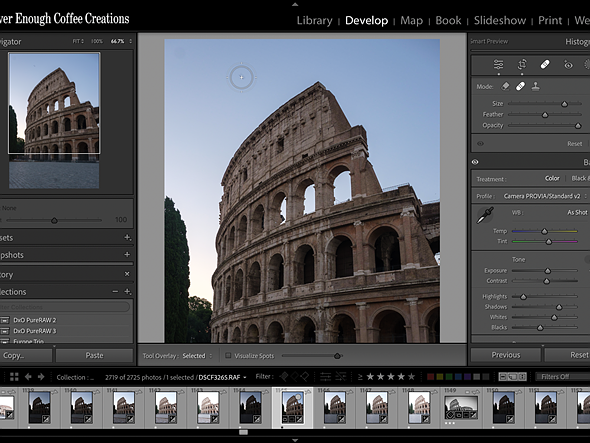Remove collection with minus icon
The height and width of the screenshot is (443, 590).
[115, 291]
